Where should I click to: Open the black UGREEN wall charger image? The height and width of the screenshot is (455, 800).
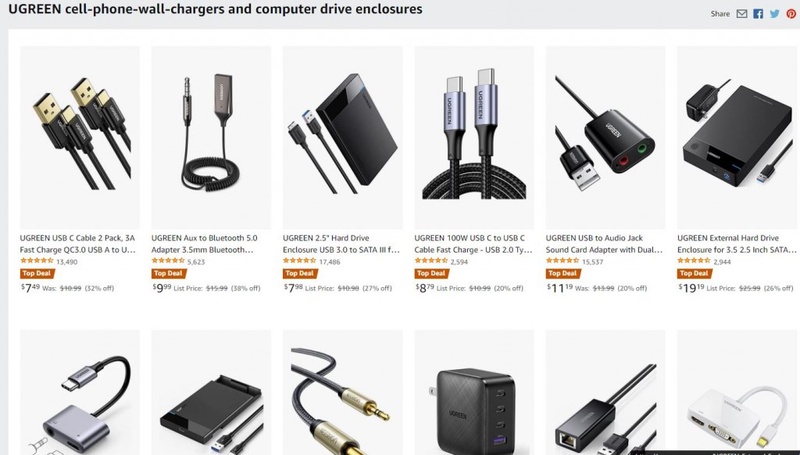pyautogui.click(x=474, y=392)
